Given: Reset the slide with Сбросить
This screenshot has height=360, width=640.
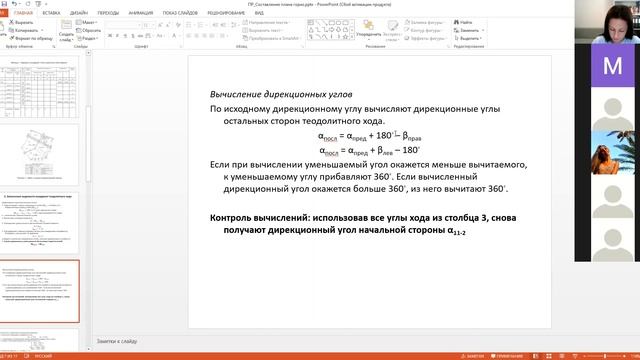Looking at the screenshot, I should 89,30.
